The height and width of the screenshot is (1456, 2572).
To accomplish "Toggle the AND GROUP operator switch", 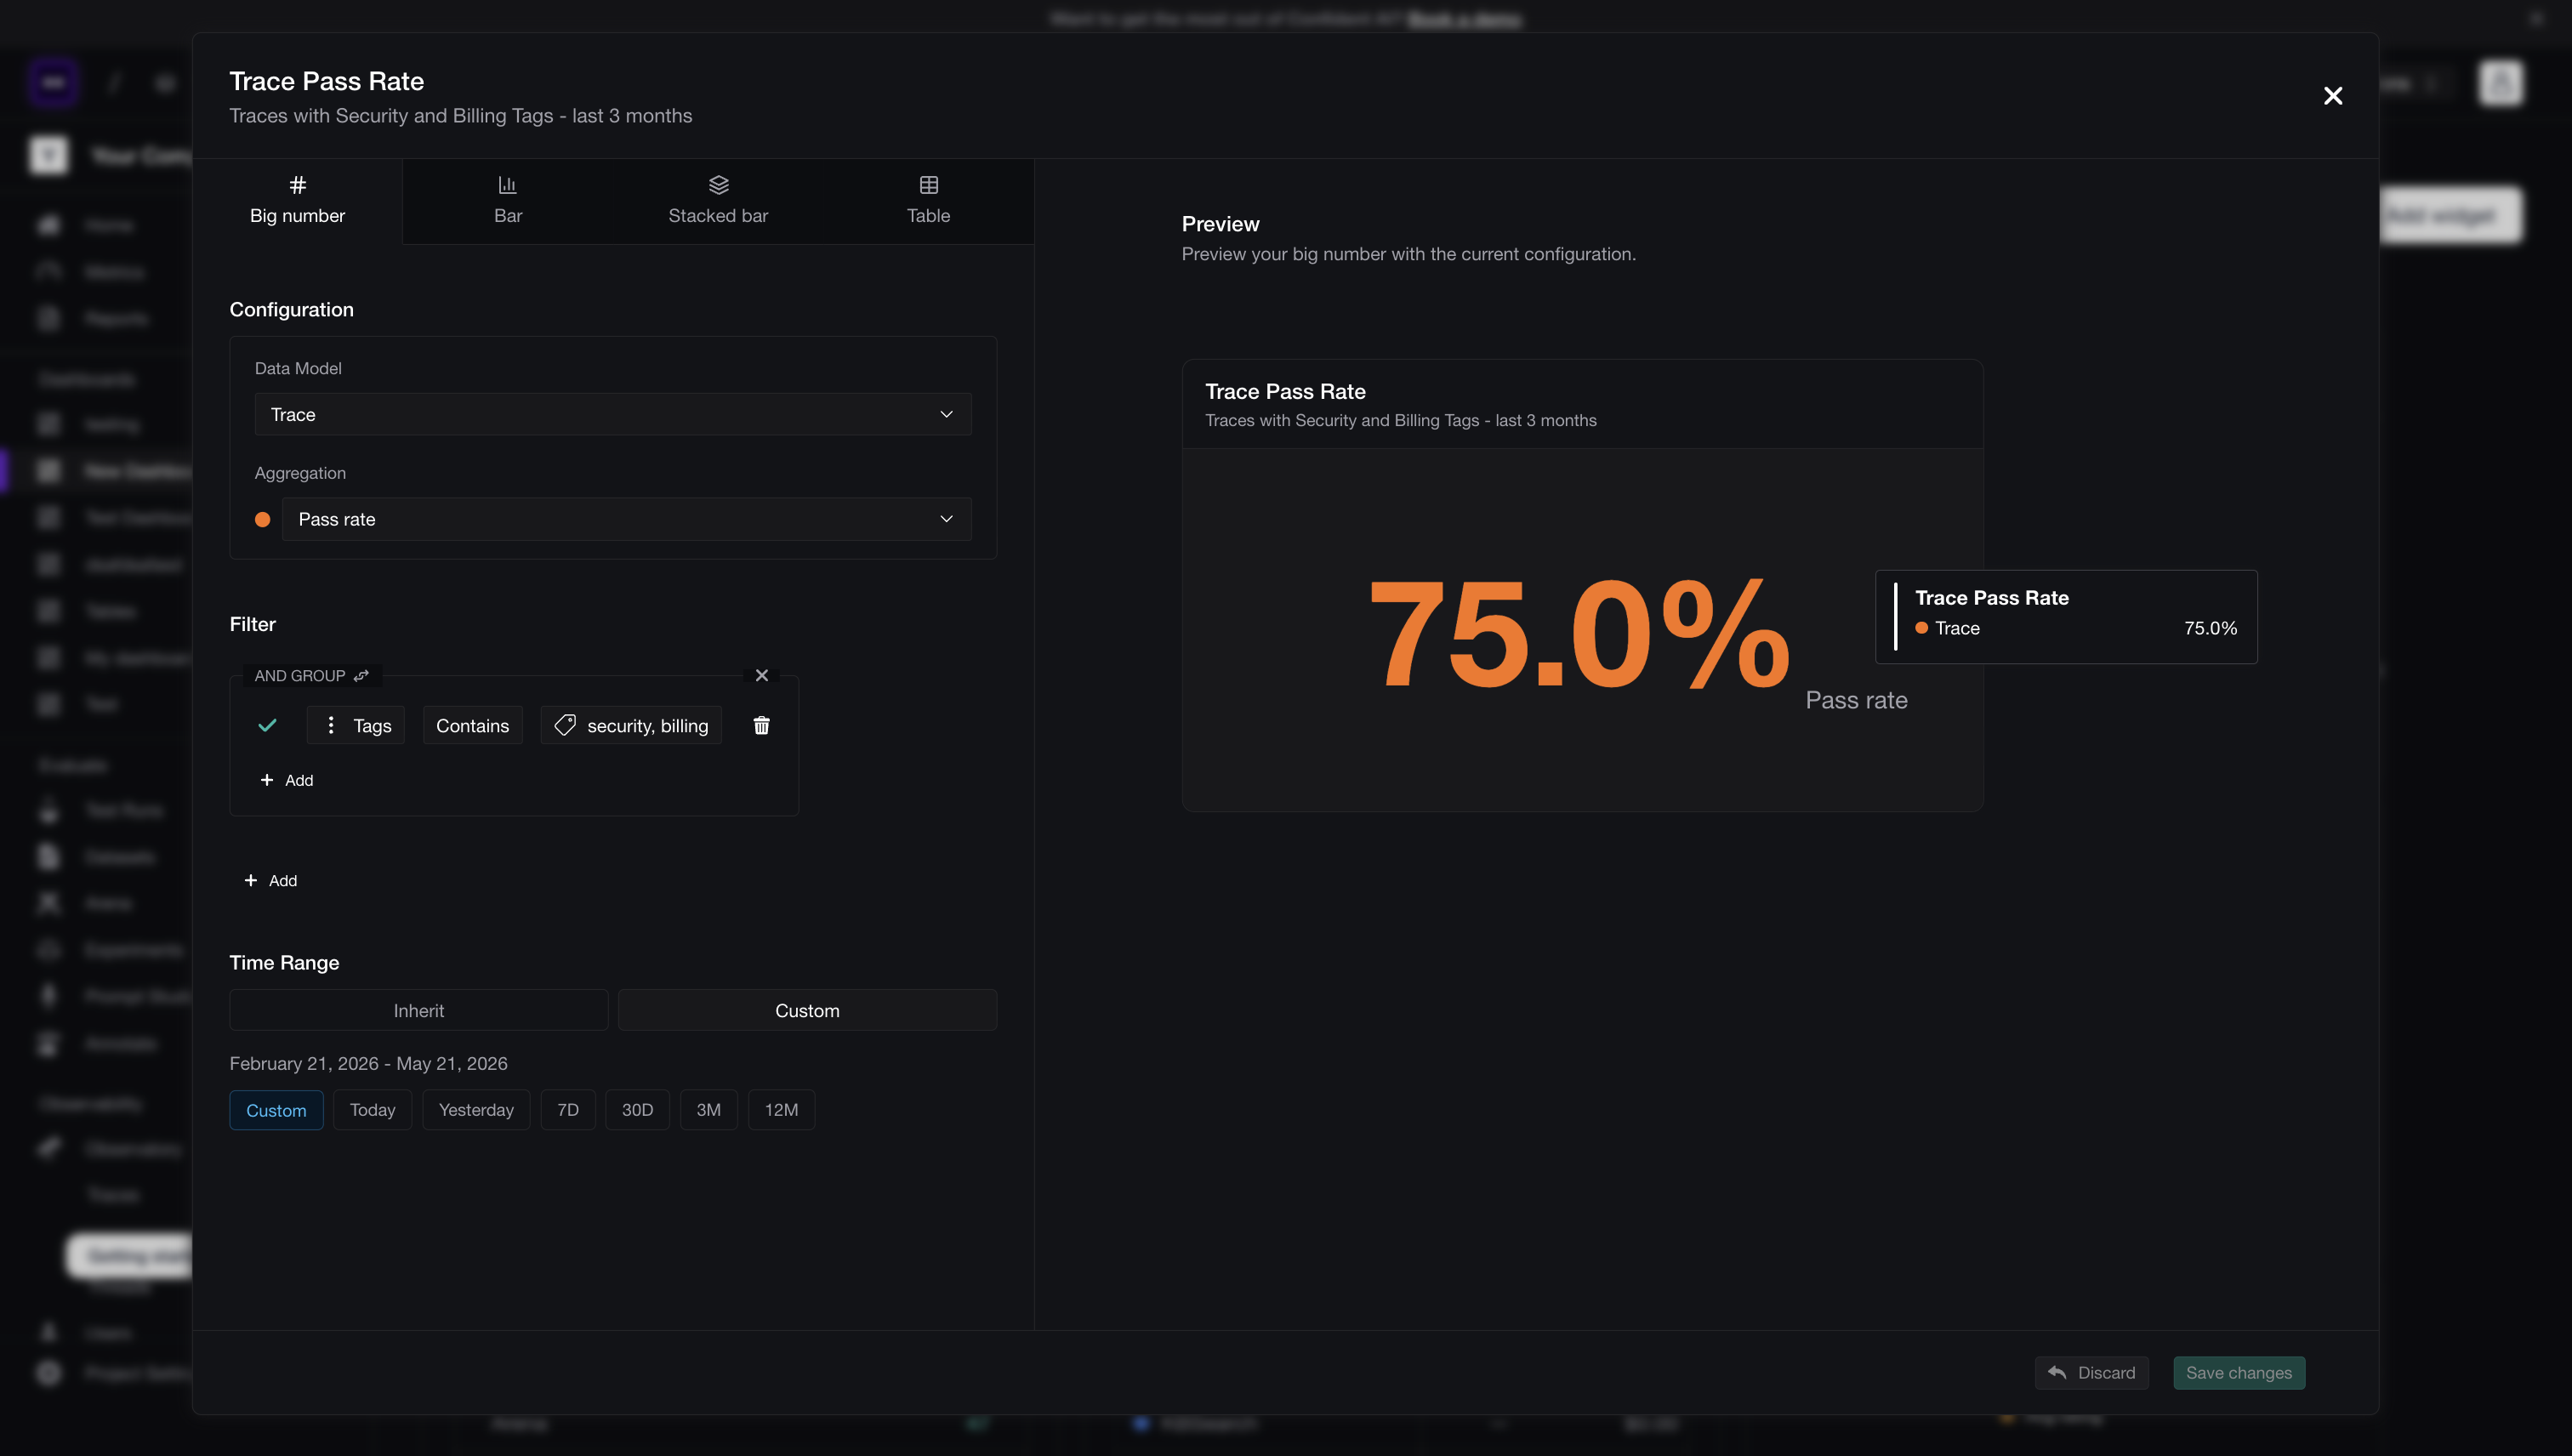I will coord(361,676).
